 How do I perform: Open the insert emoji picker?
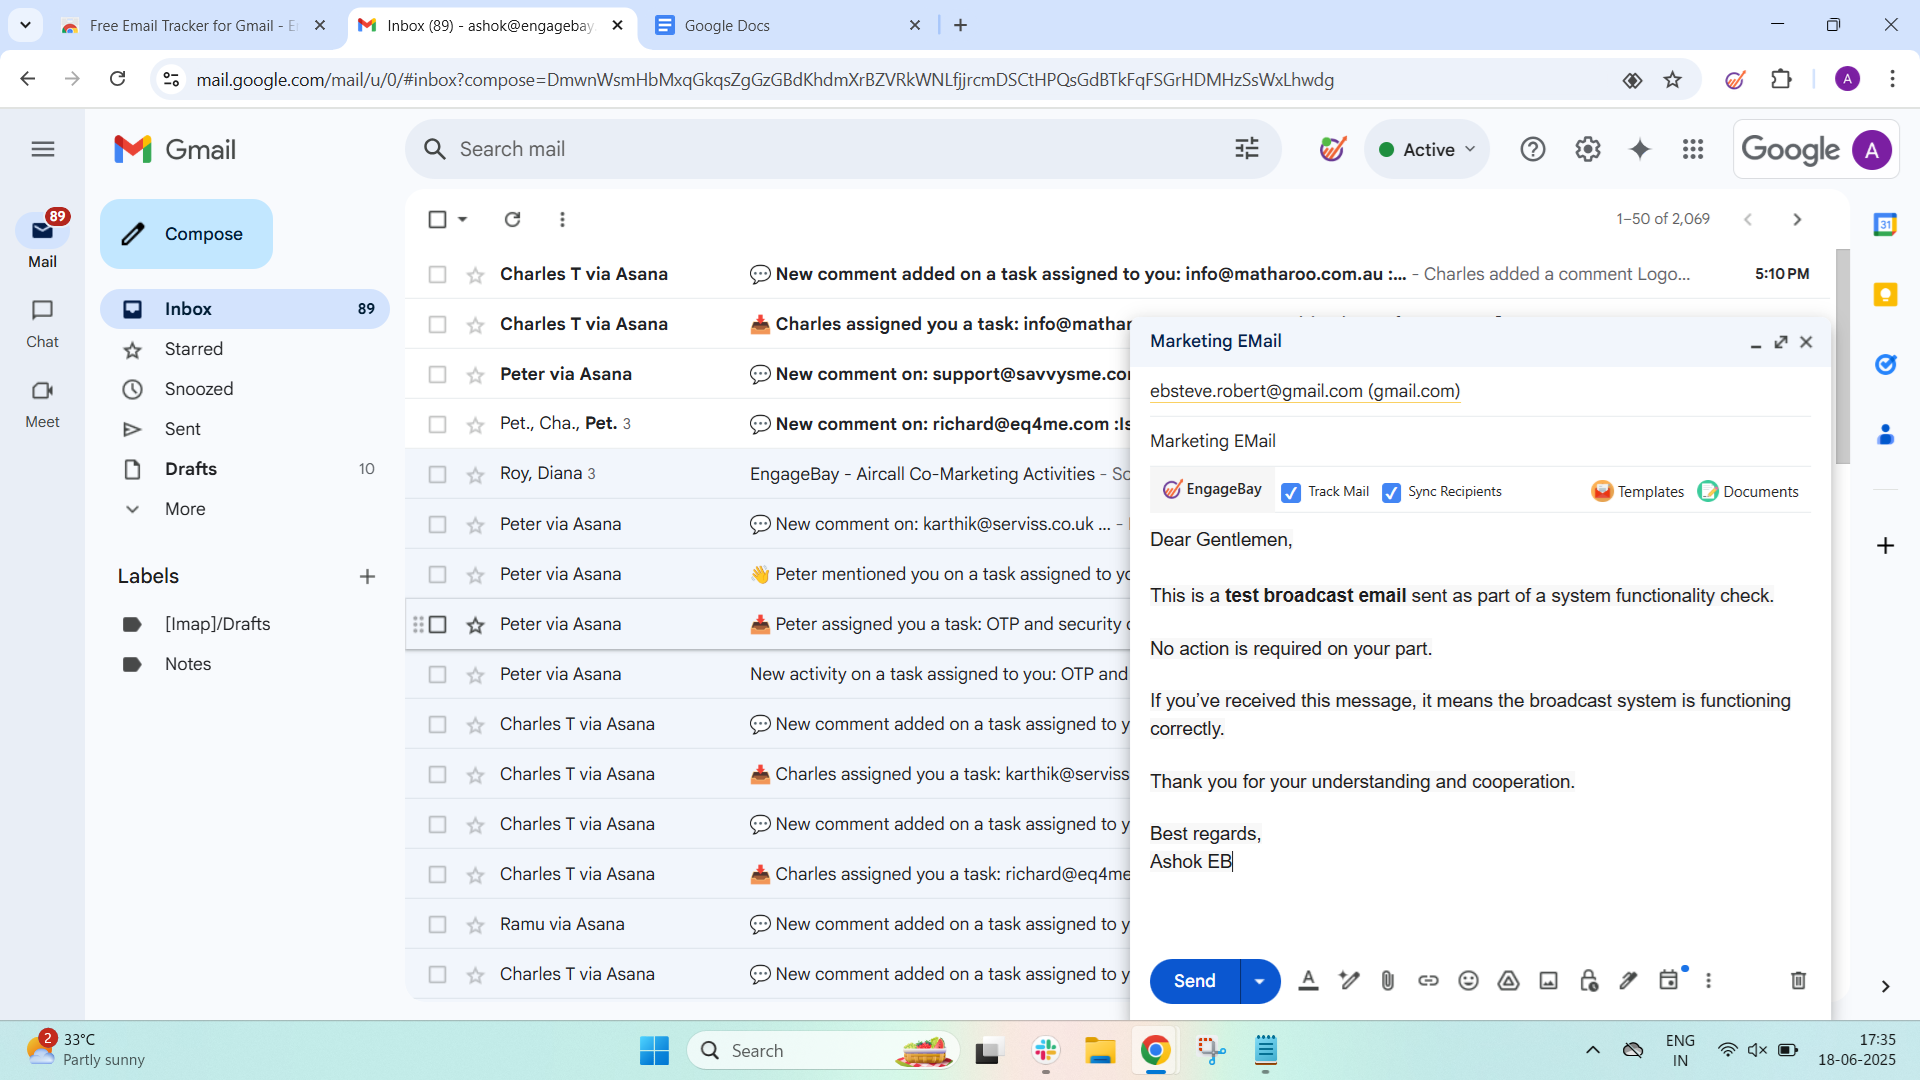tap(1468, 981)
